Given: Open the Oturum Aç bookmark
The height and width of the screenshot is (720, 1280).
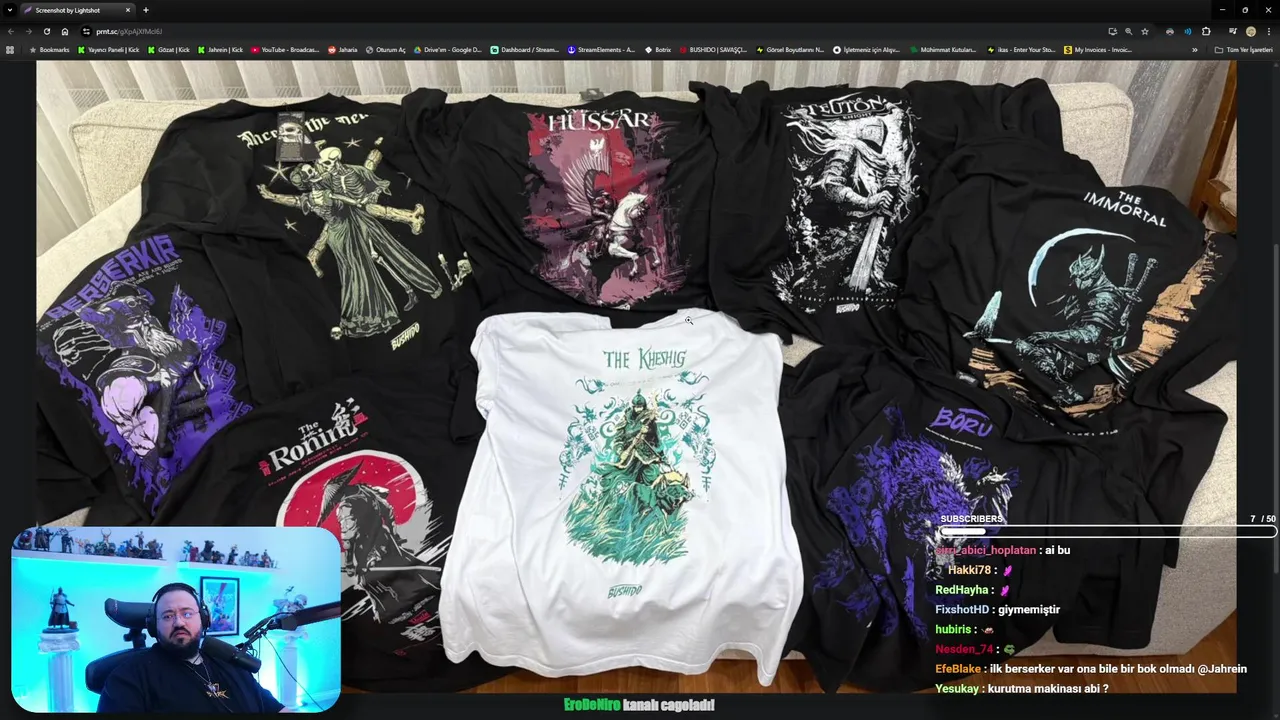Looking at the screenshot, I should point(385,49).
